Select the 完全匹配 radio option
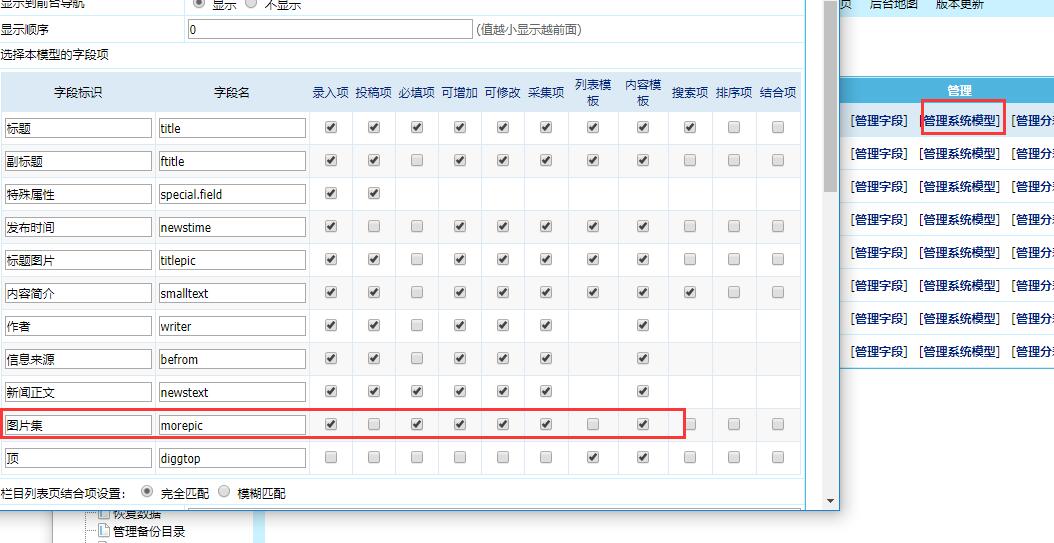Screen dimensions: 1054x543 click(x=147, y=492)
